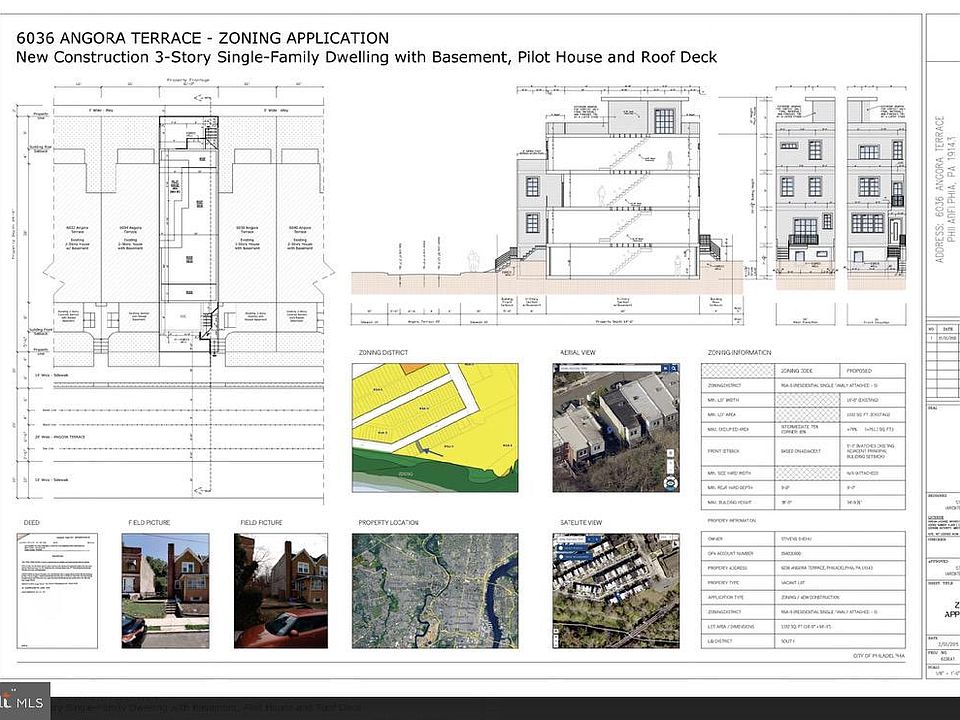Screen dimensions: 960x720
Task: Click the zoom control at Satellite View's lower left
Action: tap(556, 637)
